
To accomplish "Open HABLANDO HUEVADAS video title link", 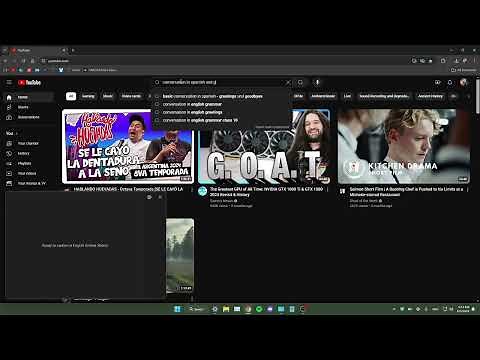I will click(x=128, y=189).
